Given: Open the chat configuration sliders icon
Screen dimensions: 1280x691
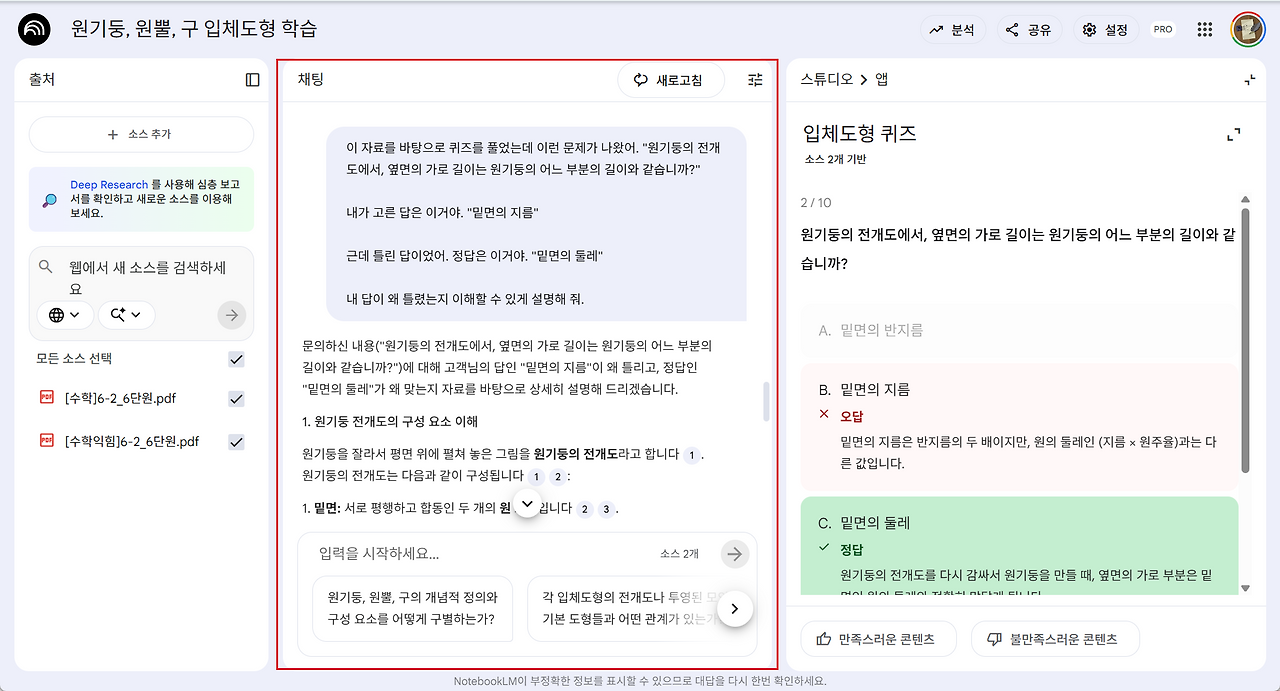Looking at the screenshot, I should (x=755, y=80).
